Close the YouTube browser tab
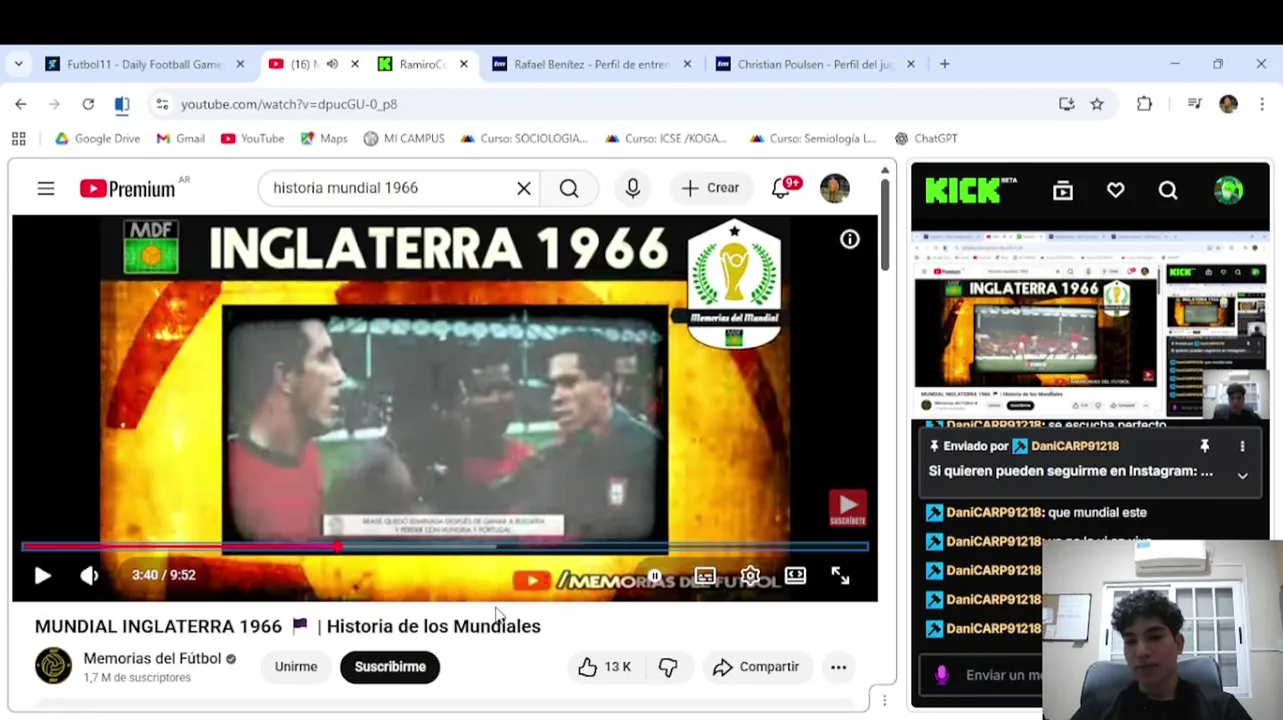This screenshot has height=720, width=1283. 354,64
